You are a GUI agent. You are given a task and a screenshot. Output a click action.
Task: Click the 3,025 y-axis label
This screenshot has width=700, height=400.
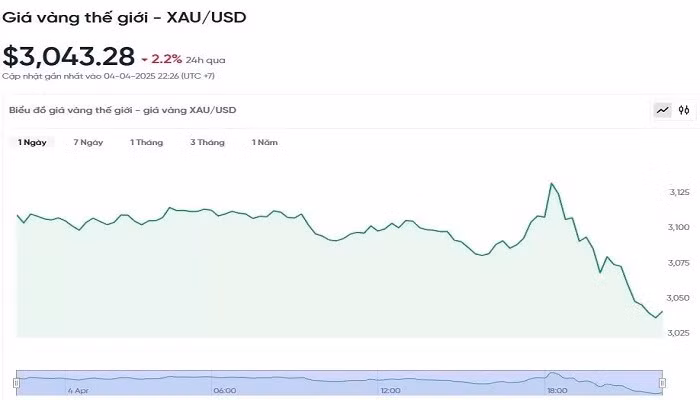point(680,333)
